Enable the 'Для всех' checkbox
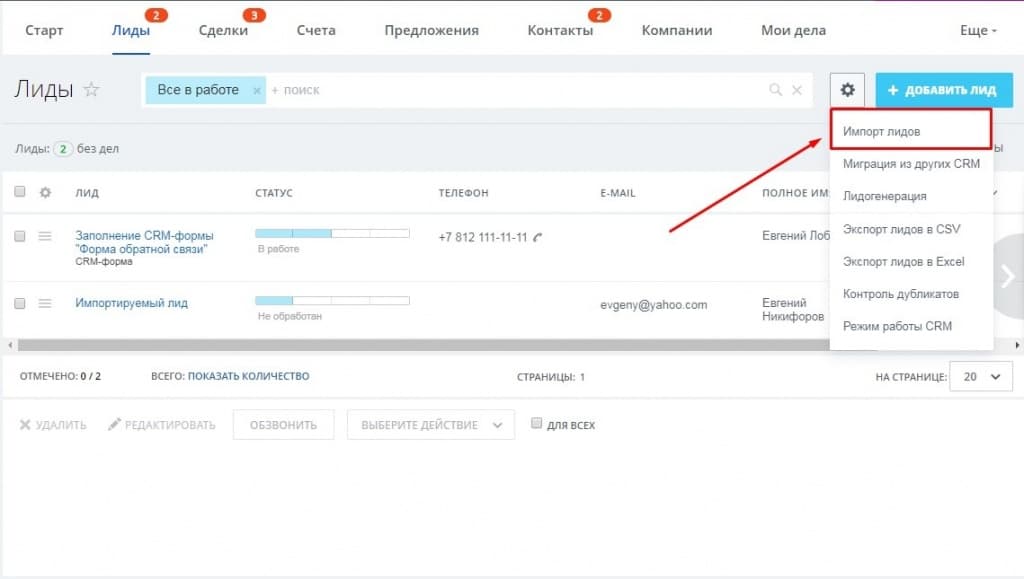This screenshot has height=579, width=1024. coord(537,425)
